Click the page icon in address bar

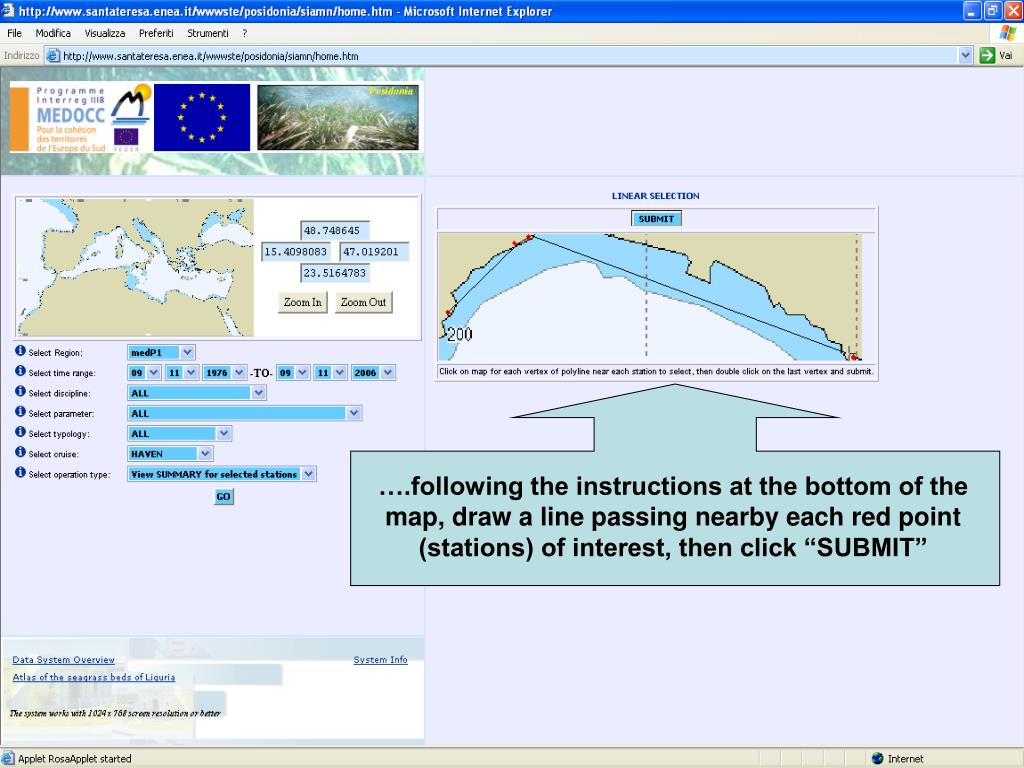coord(53,56)
